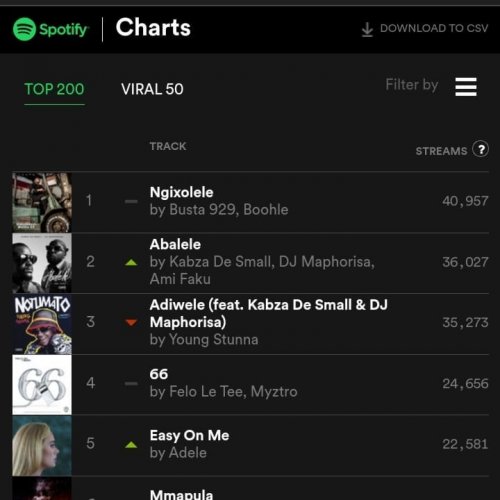
Task: Click DOWNLOAD TO CSV link
Action: click(434, 28)
